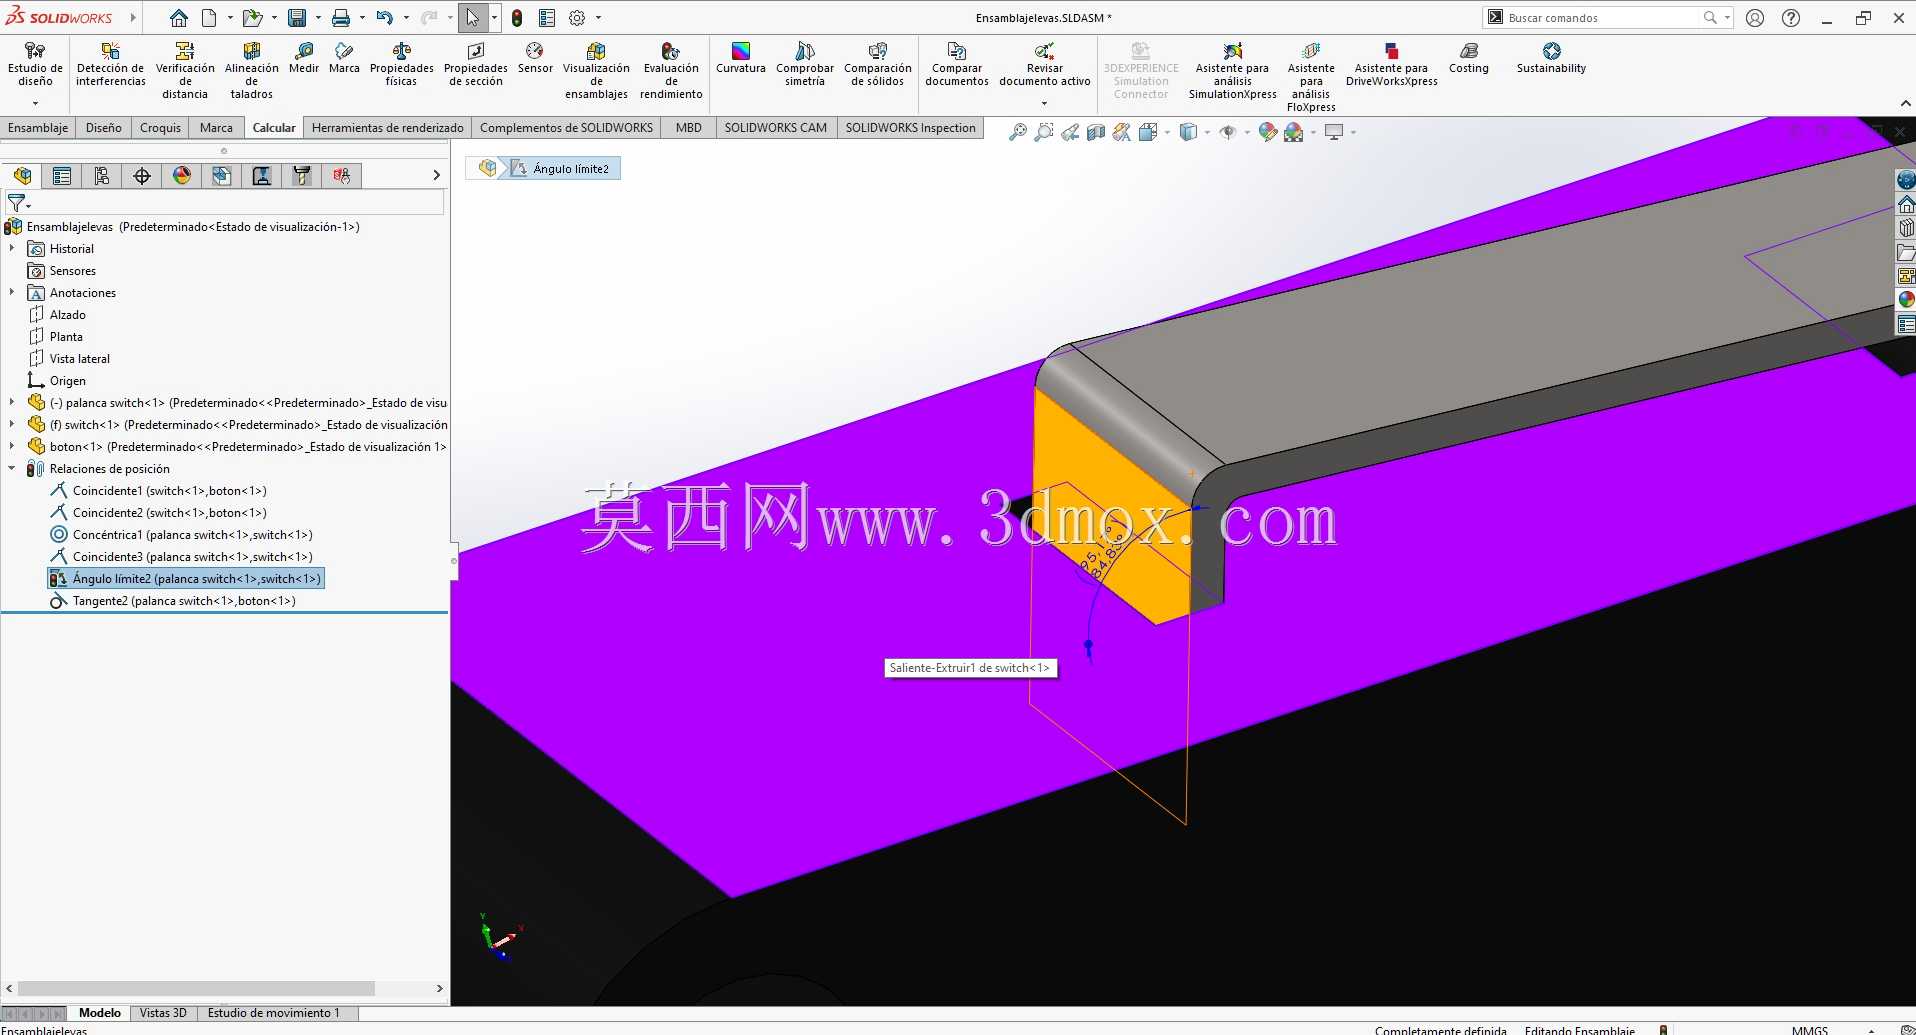Collapse the CommandManager ribbon chevron
Image resolution: width=1916 pixels, height=1035 pixels.
(1905, 103)
